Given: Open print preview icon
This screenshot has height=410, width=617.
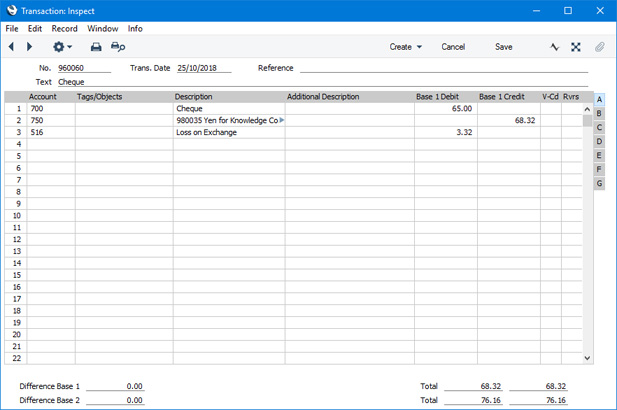Looking at the screenshot, I should (118, 47).
